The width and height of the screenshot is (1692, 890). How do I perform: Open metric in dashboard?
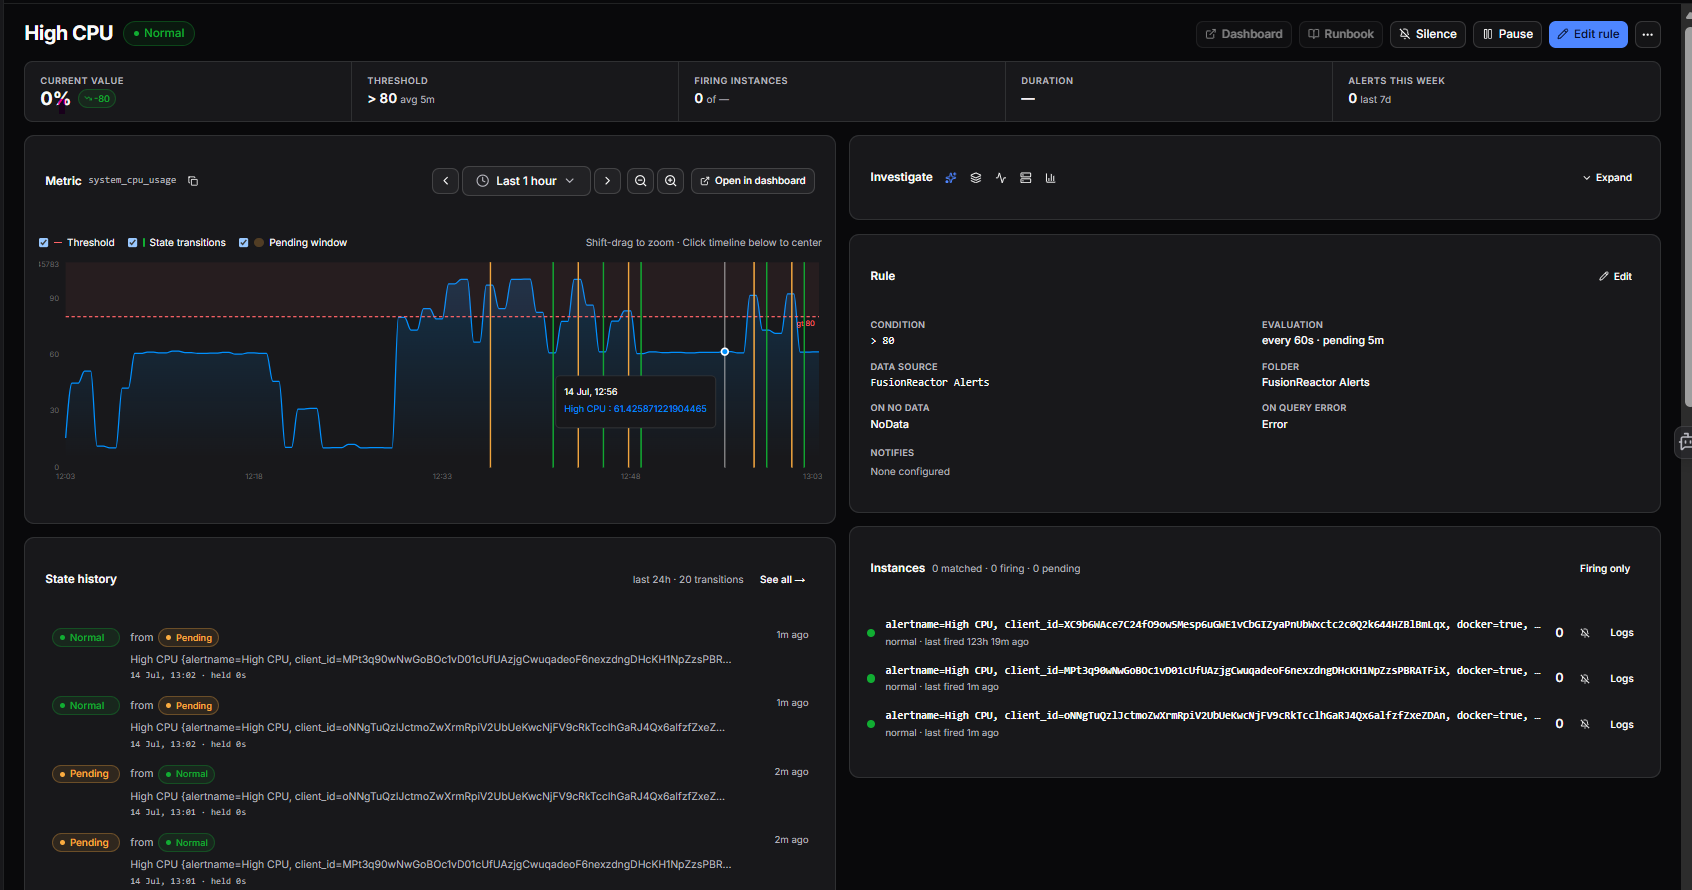[753, 181]
